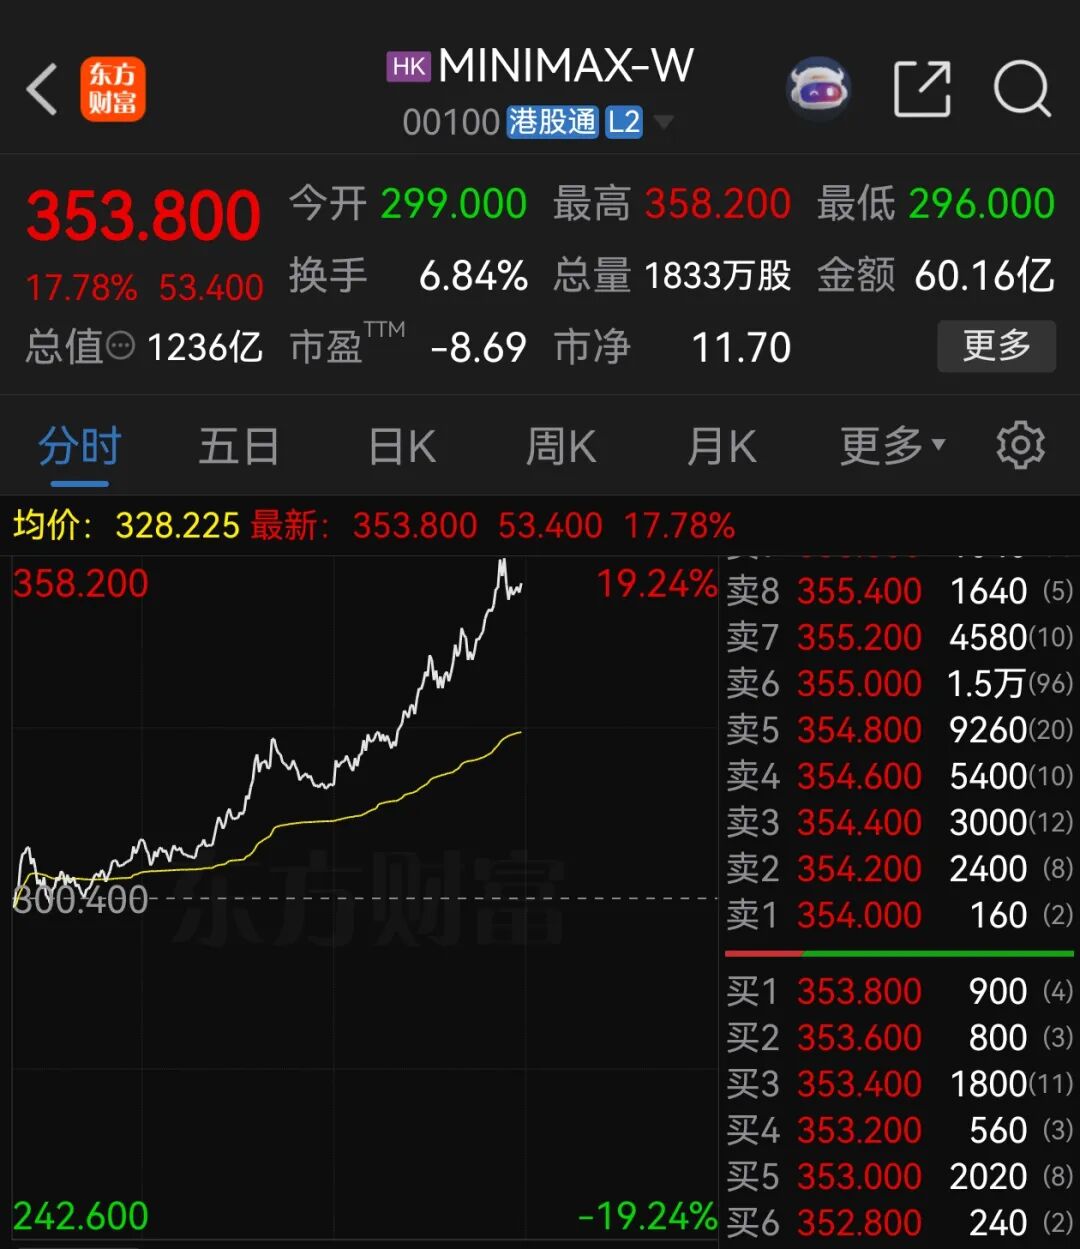This screenshot has height=1249, width=1080.
Task: Select the 买4 353.200 order row
Action: tap(899, 1130)
